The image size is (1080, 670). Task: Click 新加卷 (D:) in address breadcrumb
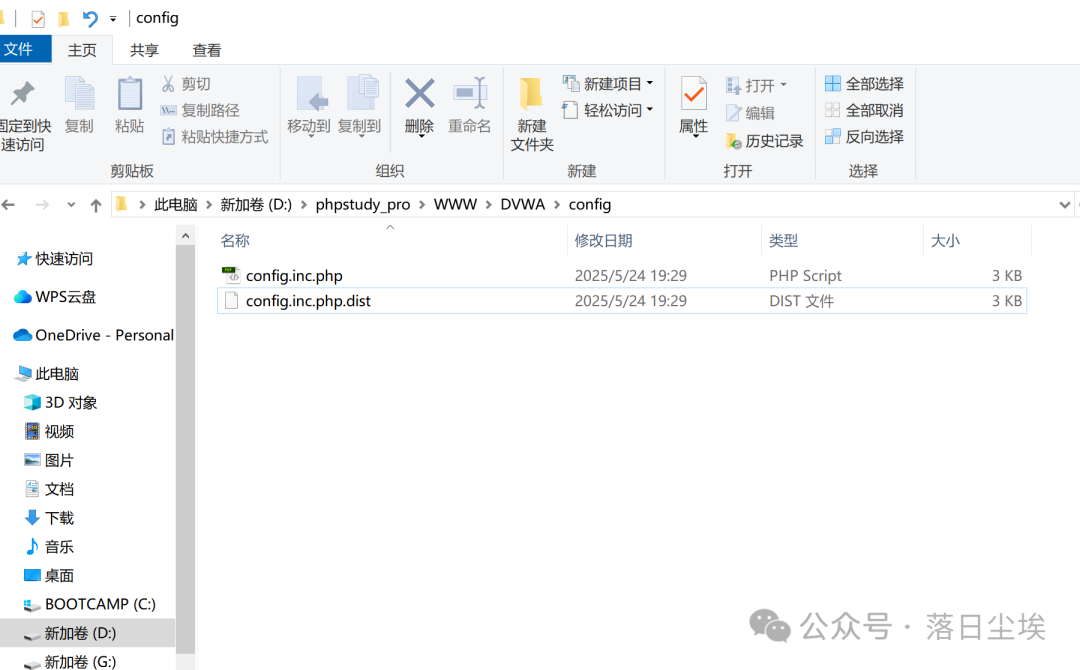(256, 205)
